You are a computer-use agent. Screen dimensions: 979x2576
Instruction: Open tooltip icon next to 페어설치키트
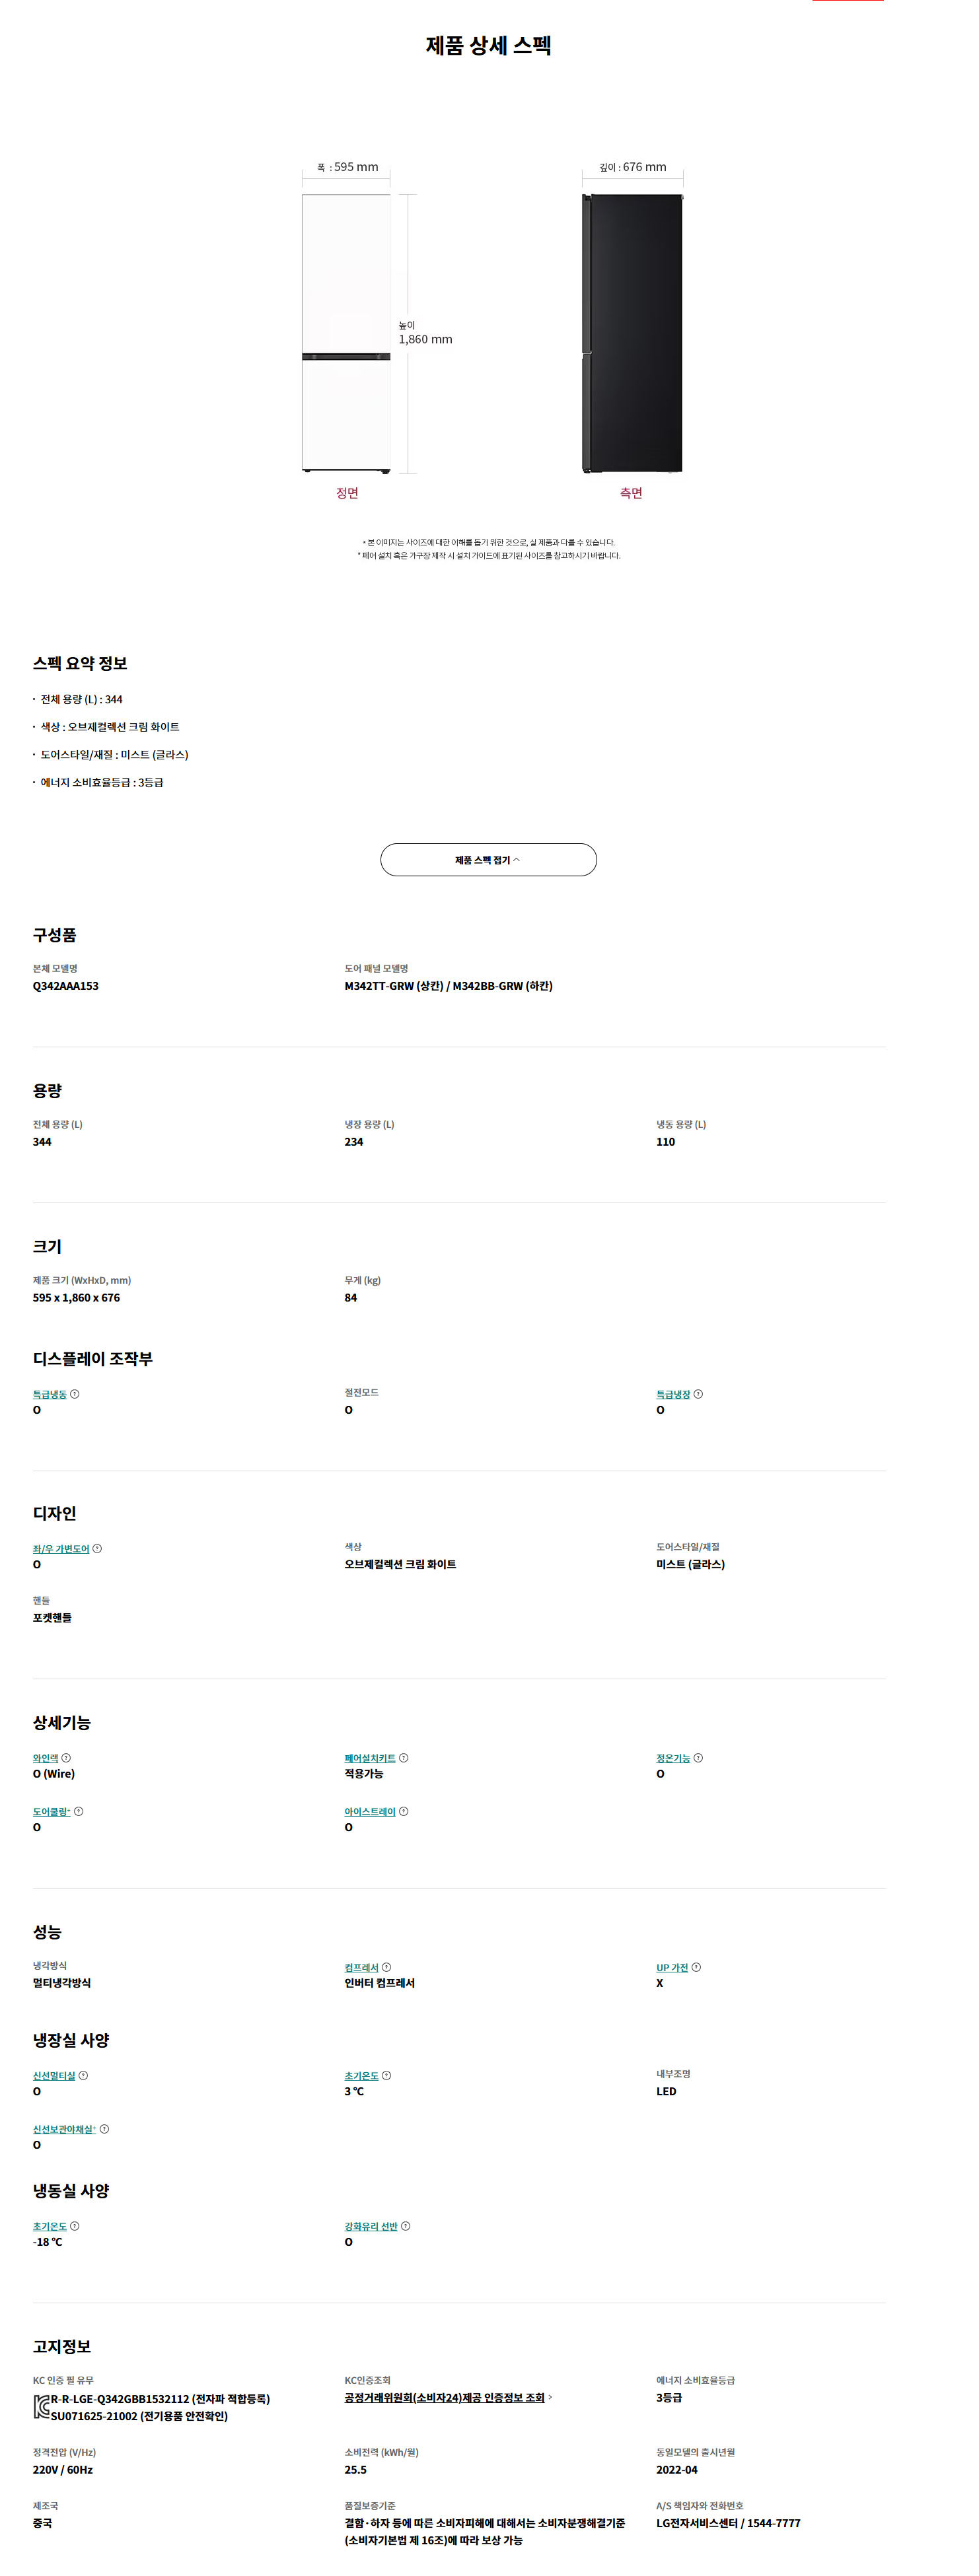403,1758
